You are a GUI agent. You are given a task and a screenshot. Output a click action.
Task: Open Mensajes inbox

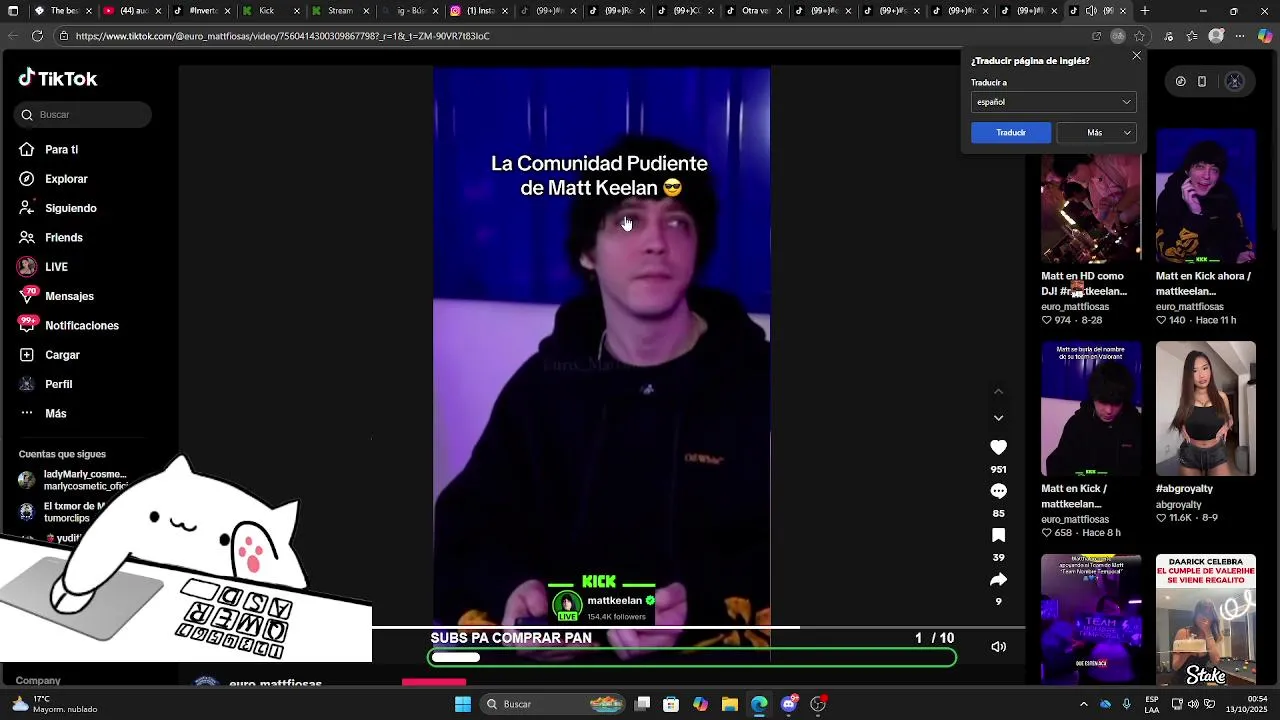coord(69,296)
